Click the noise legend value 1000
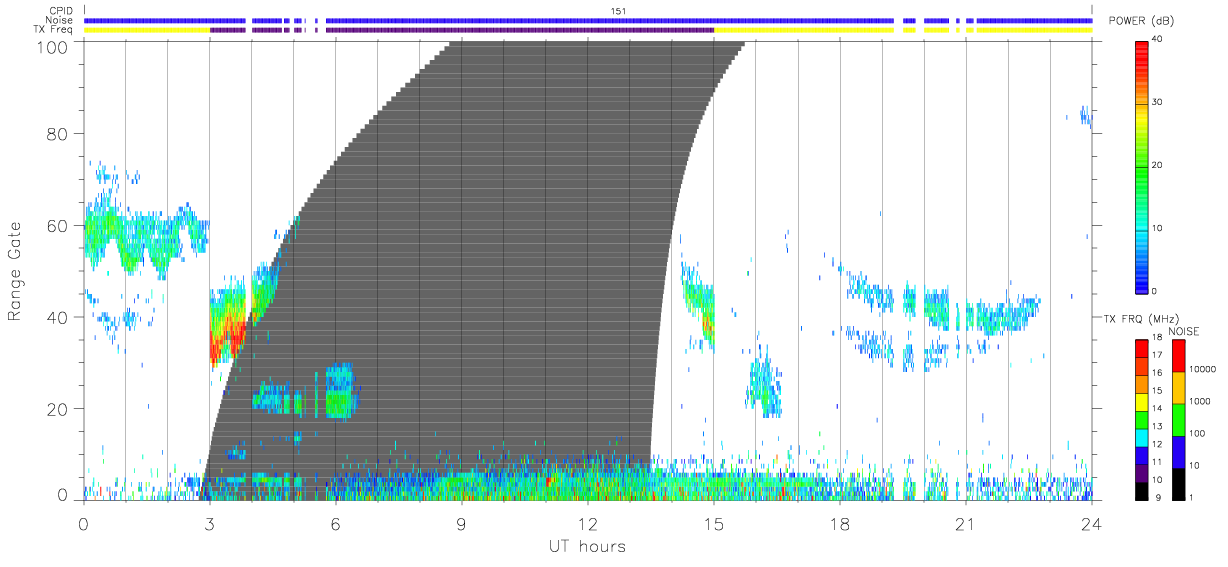This screenshot has width=1228, height=567. (x=1199, y=401)
